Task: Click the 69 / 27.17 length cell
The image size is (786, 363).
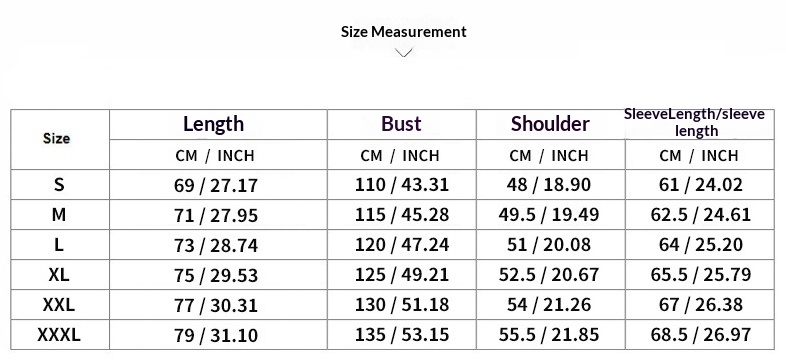Action: 216,186
